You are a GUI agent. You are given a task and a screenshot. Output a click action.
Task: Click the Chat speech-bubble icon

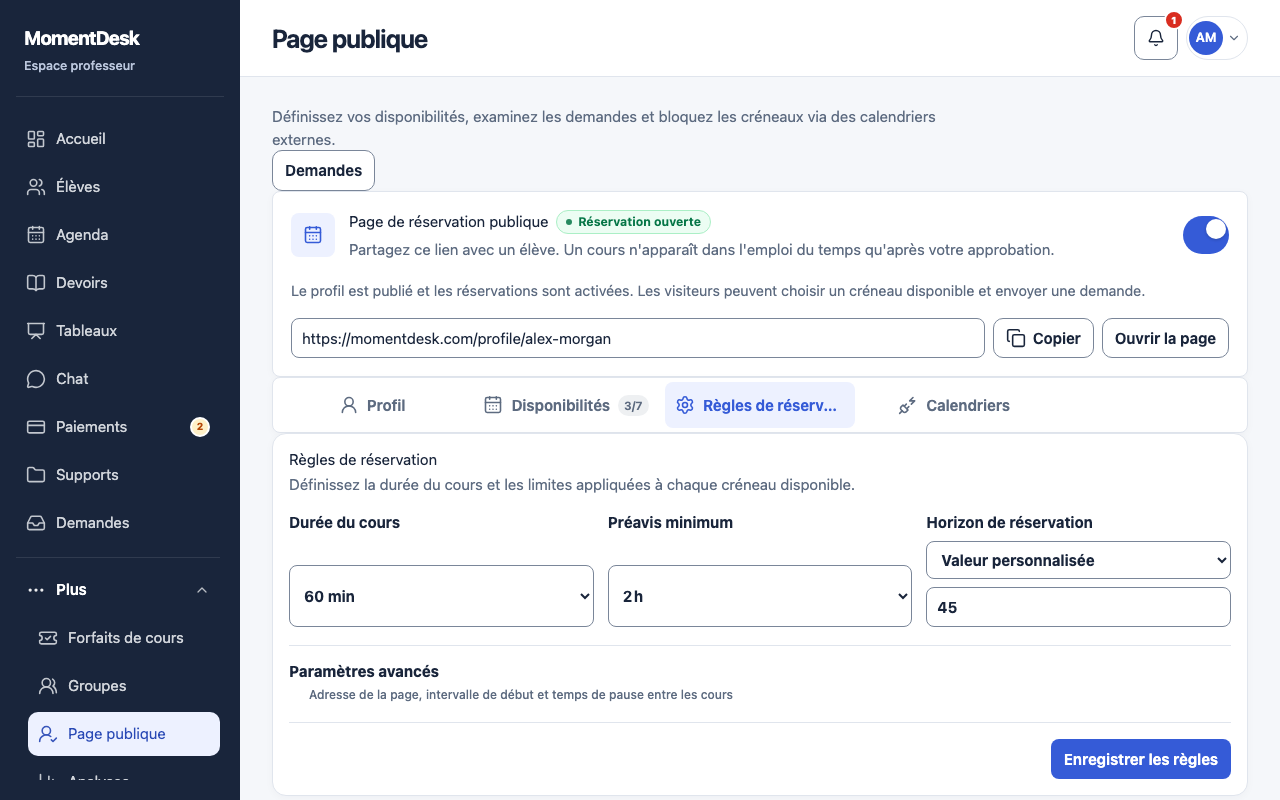[36, 379]
